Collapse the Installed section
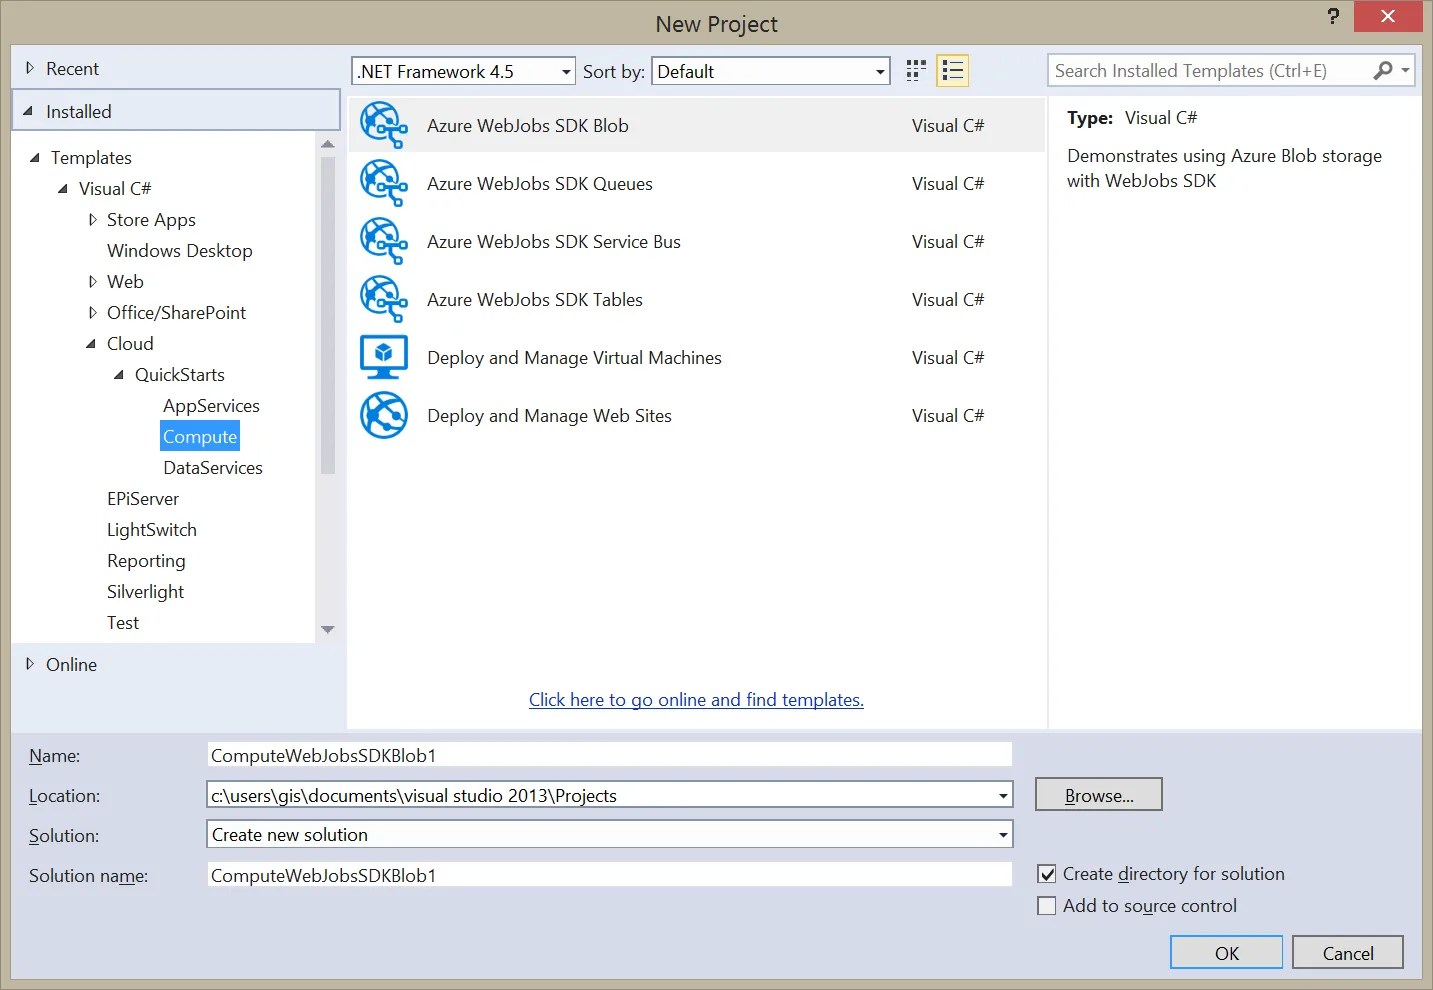This screenshot has height=990, width=1433. [x=28, y=111]
